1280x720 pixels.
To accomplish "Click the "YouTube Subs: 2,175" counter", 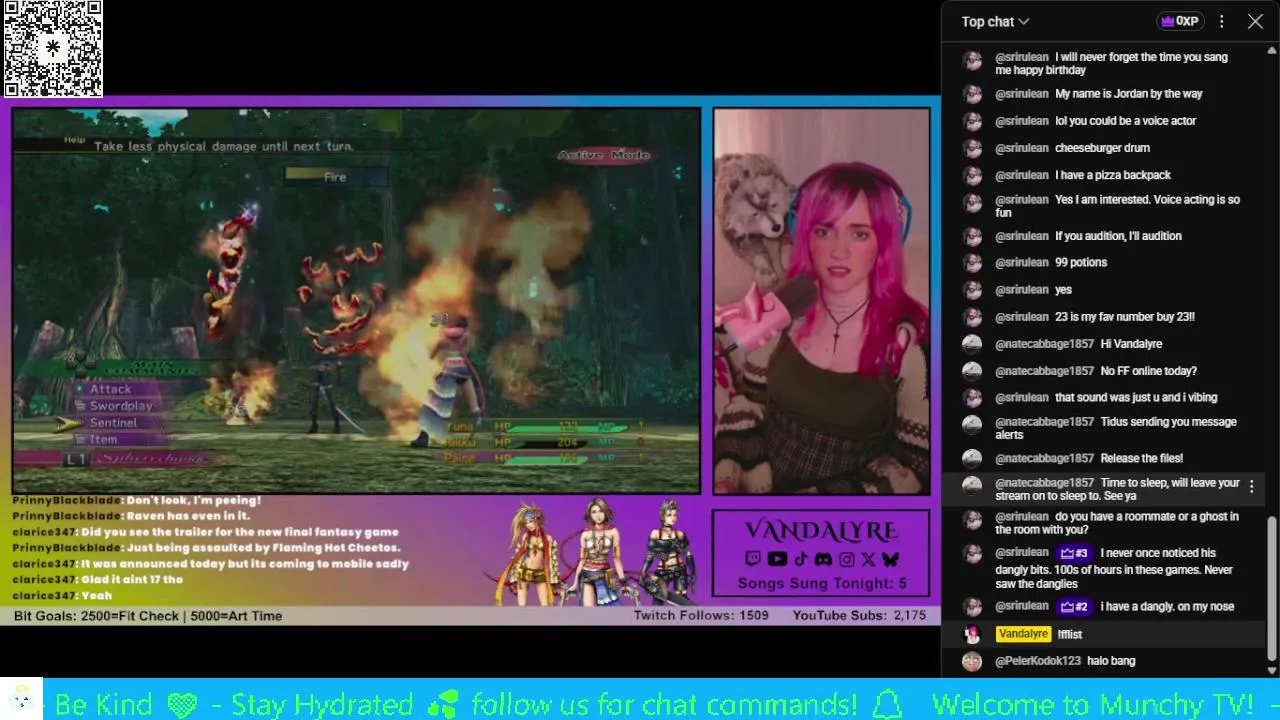I will click(859, 615).
